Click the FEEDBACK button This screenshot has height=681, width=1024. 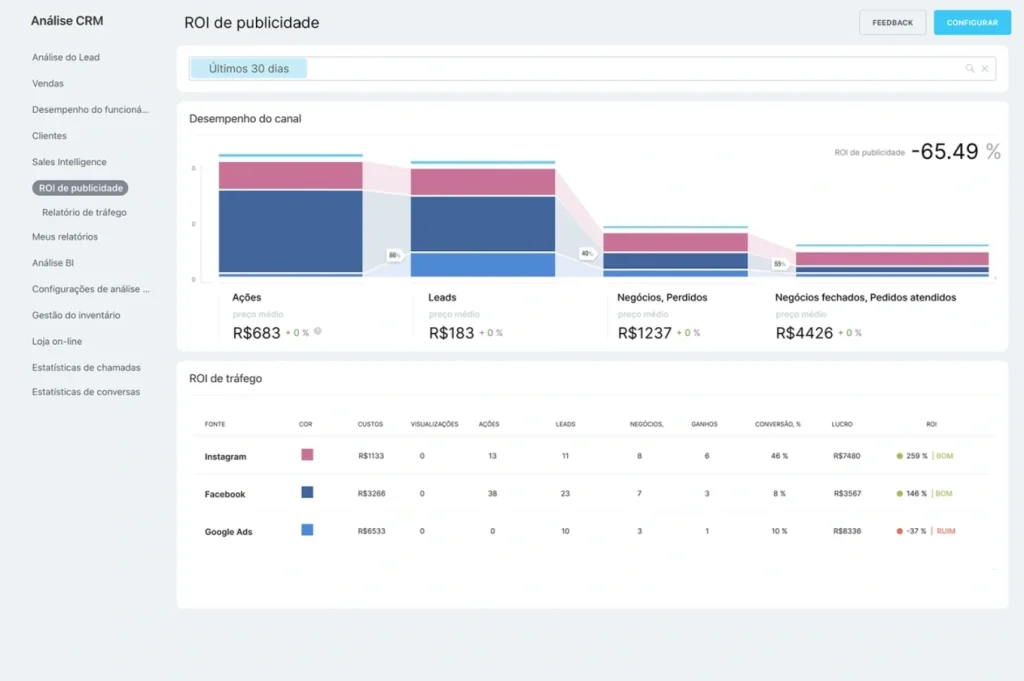point(892,22)
